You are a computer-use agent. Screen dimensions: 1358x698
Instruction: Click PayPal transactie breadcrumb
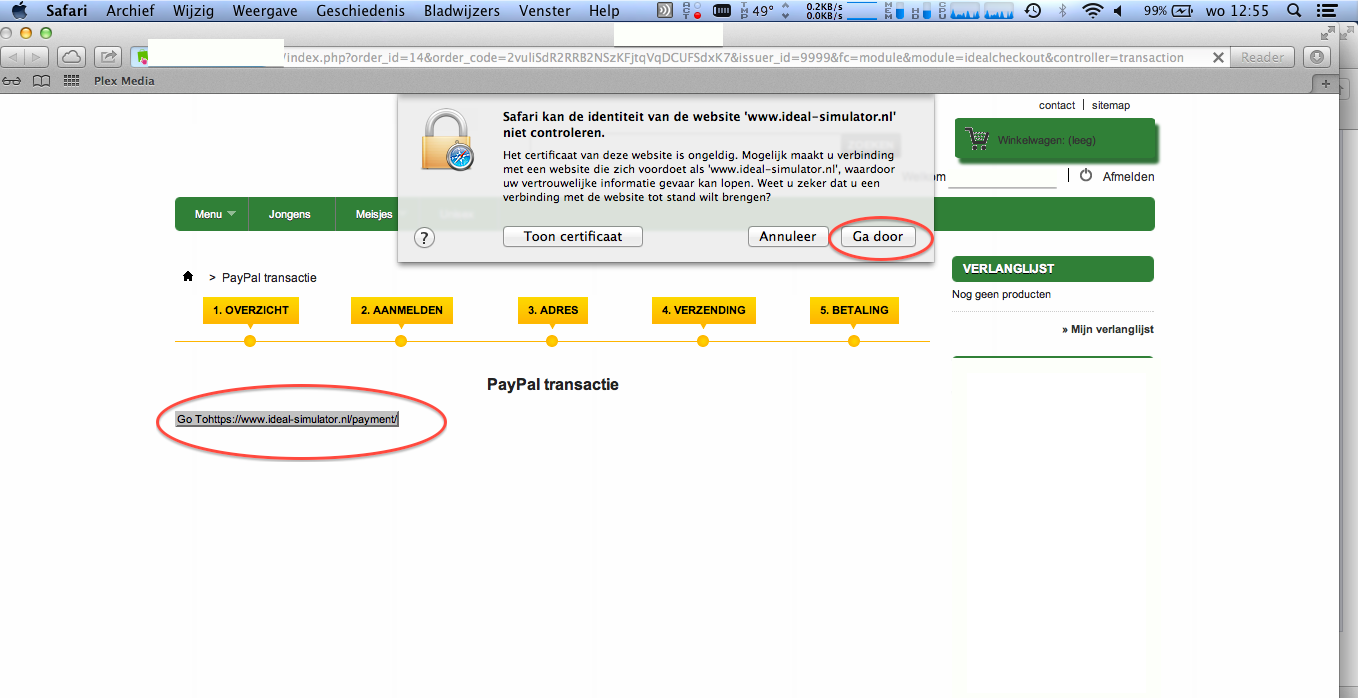pos(269,277)
